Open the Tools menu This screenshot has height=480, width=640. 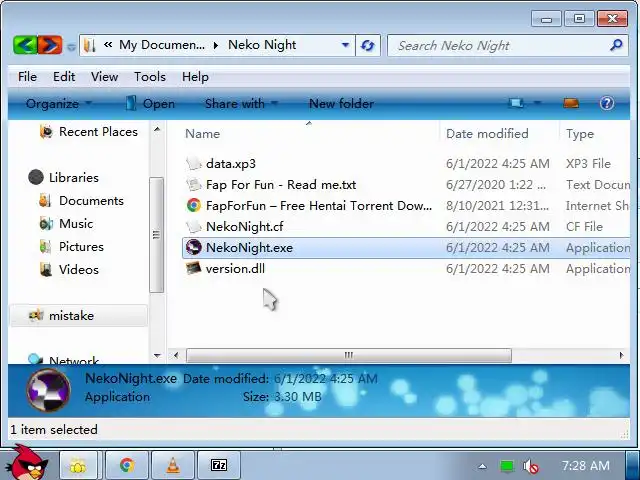[x=150, y=77]
